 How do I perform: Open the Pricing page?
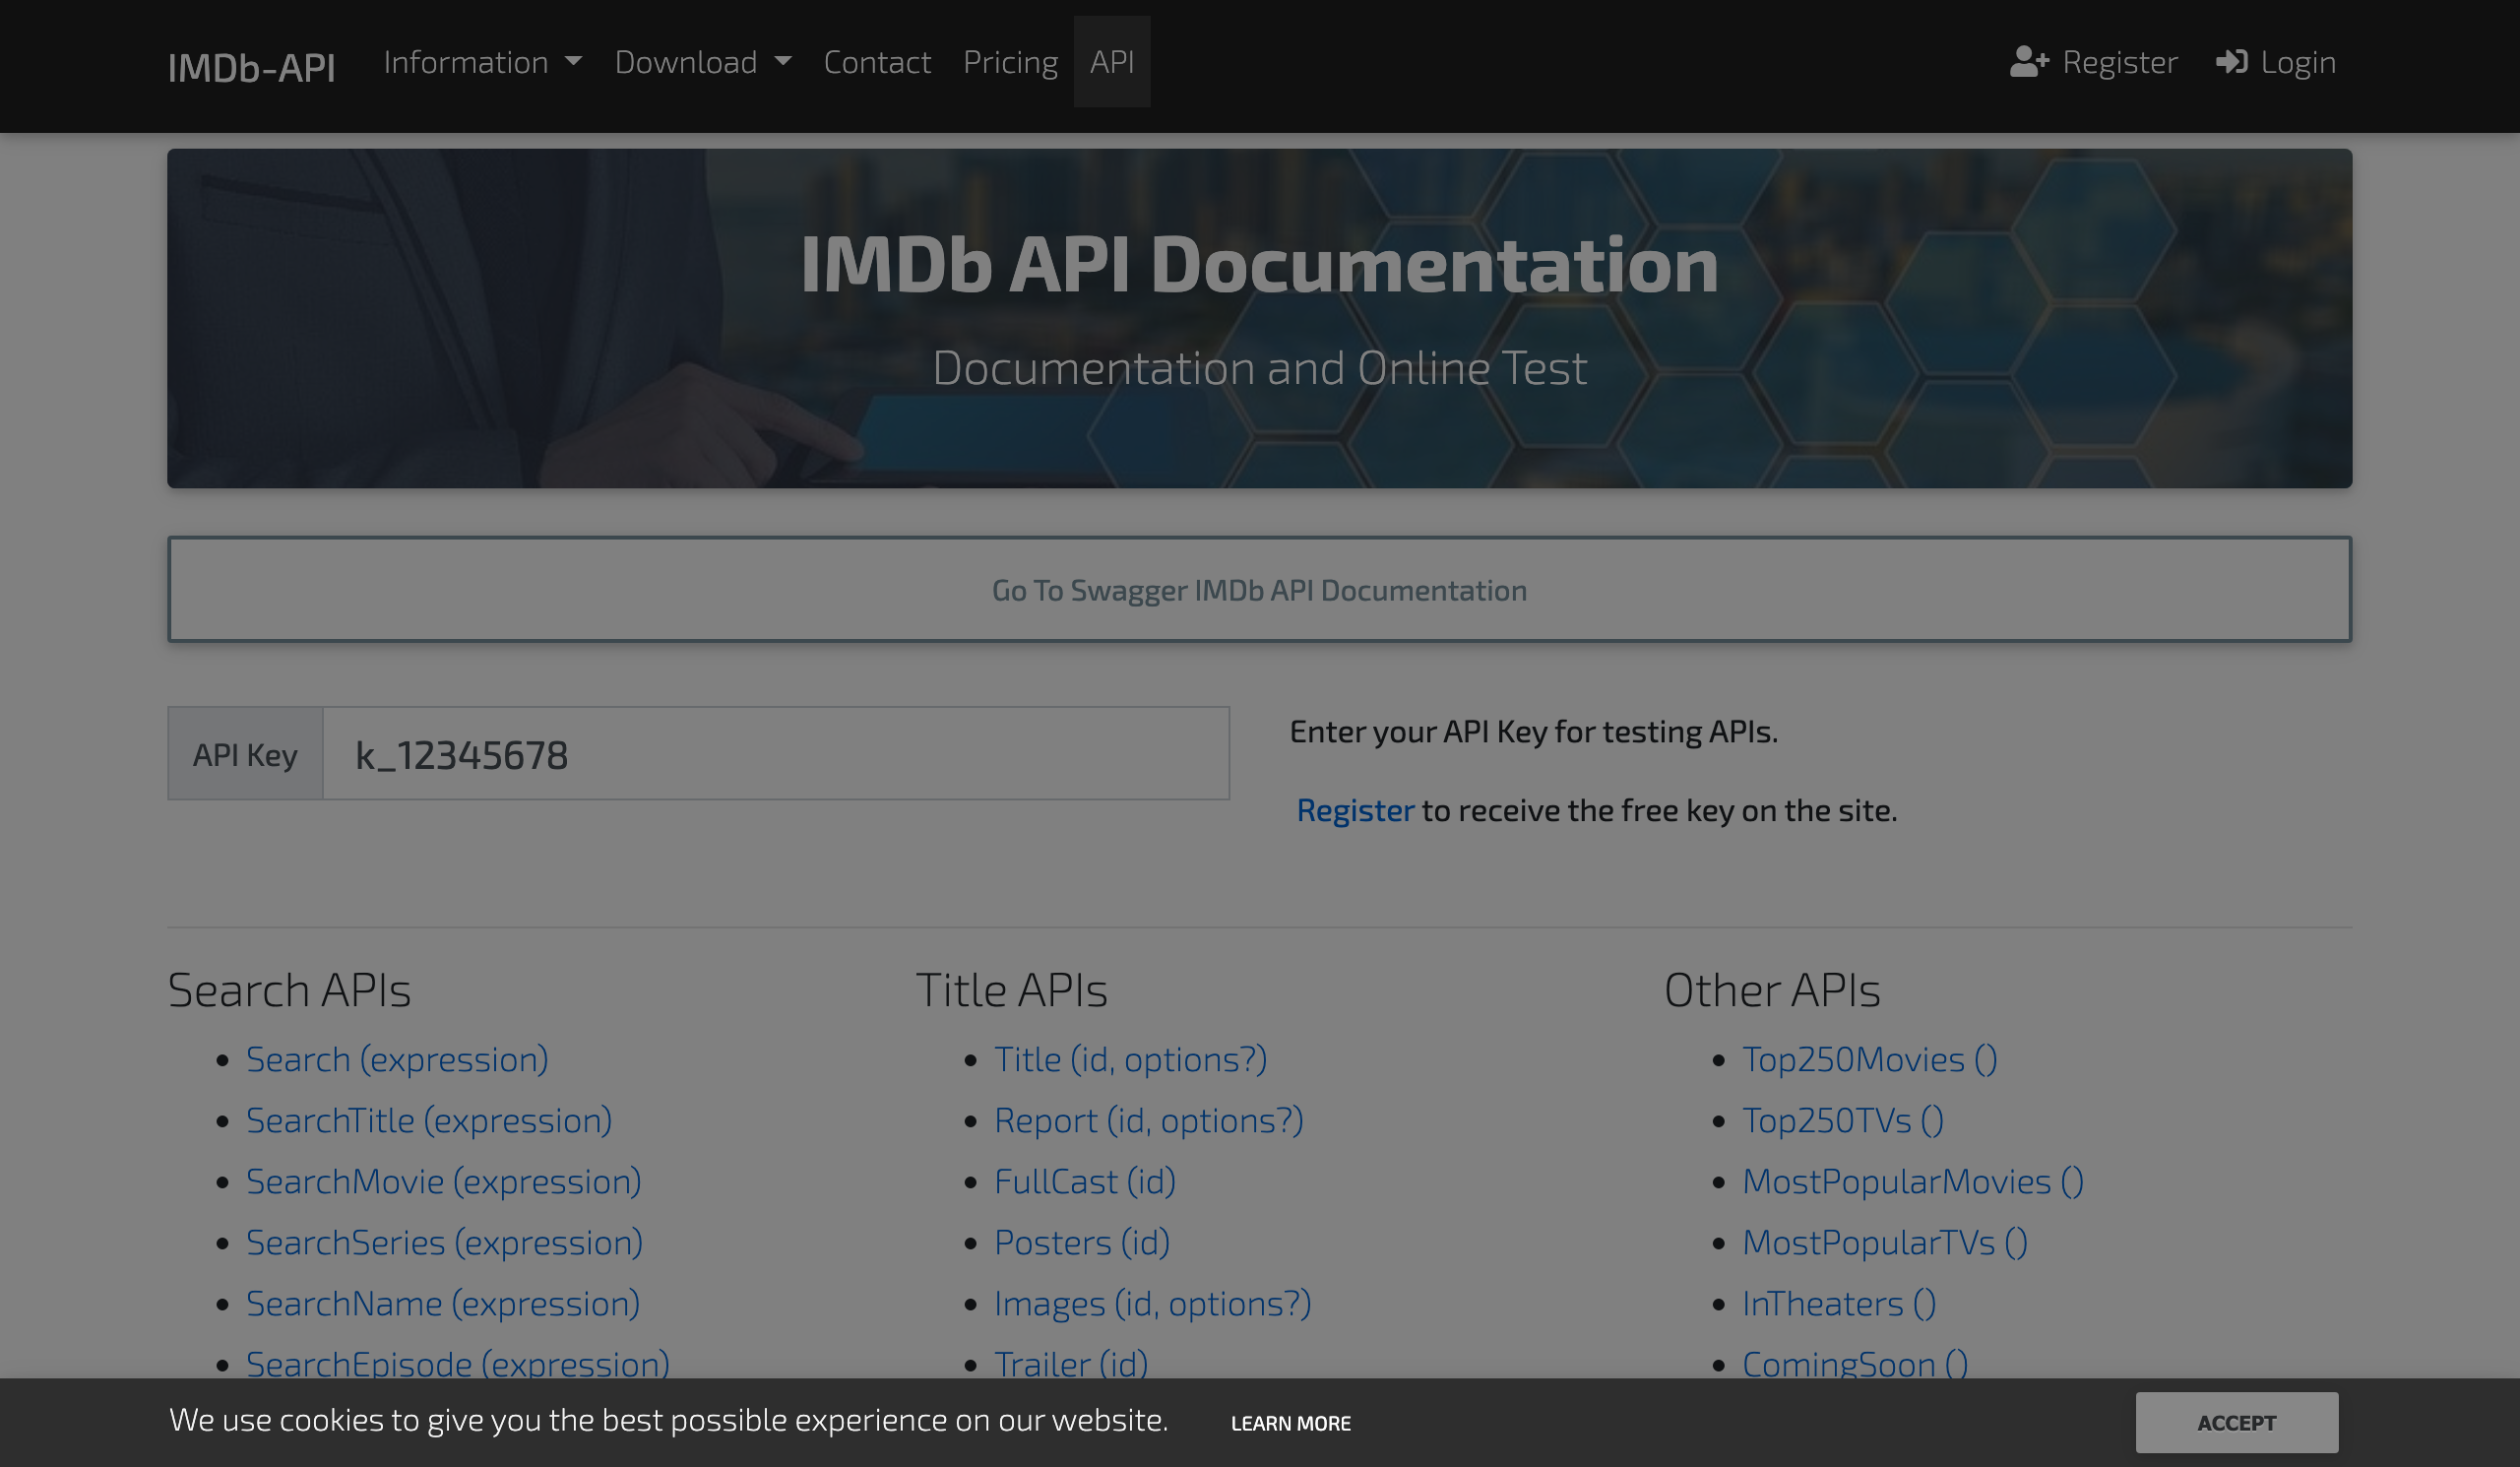1010,62
